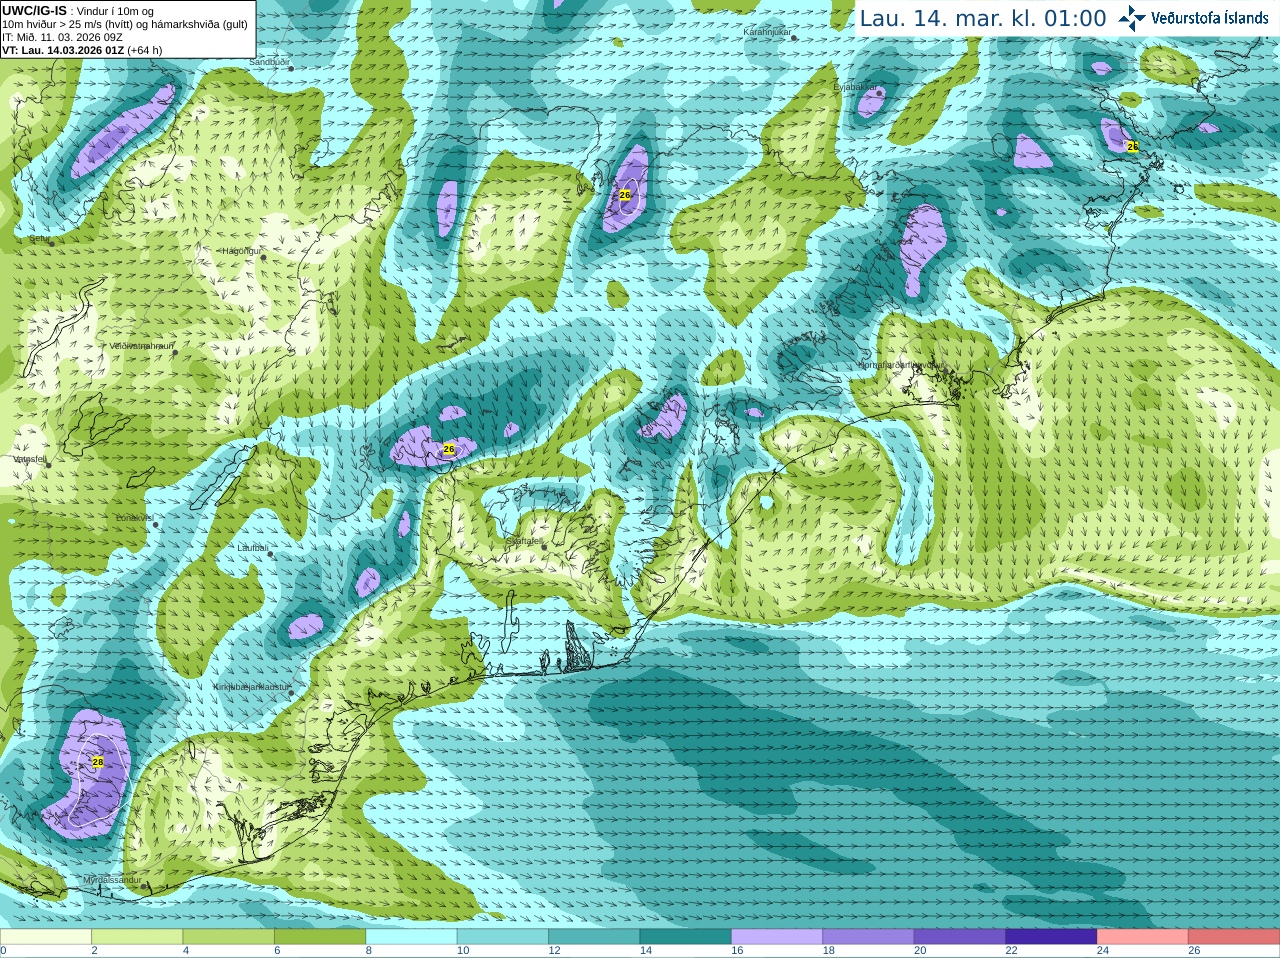Click the Lónakvísl station dot
This screenshot has height=958, width=1280.
tap(155, 524)
